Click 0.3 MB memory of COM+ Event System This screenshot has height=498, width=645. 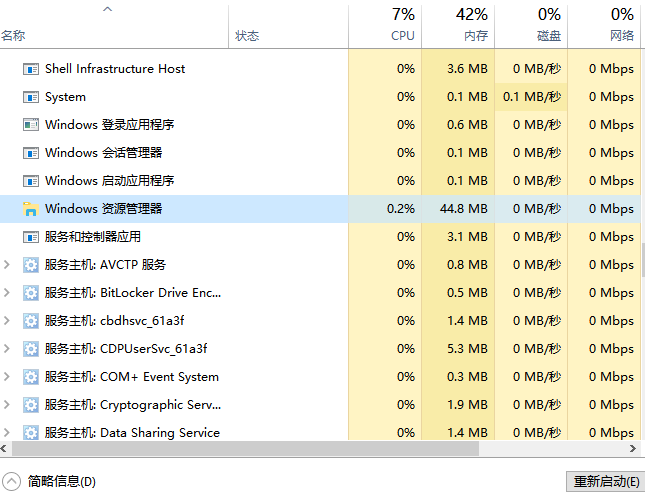tap(467, 377)
